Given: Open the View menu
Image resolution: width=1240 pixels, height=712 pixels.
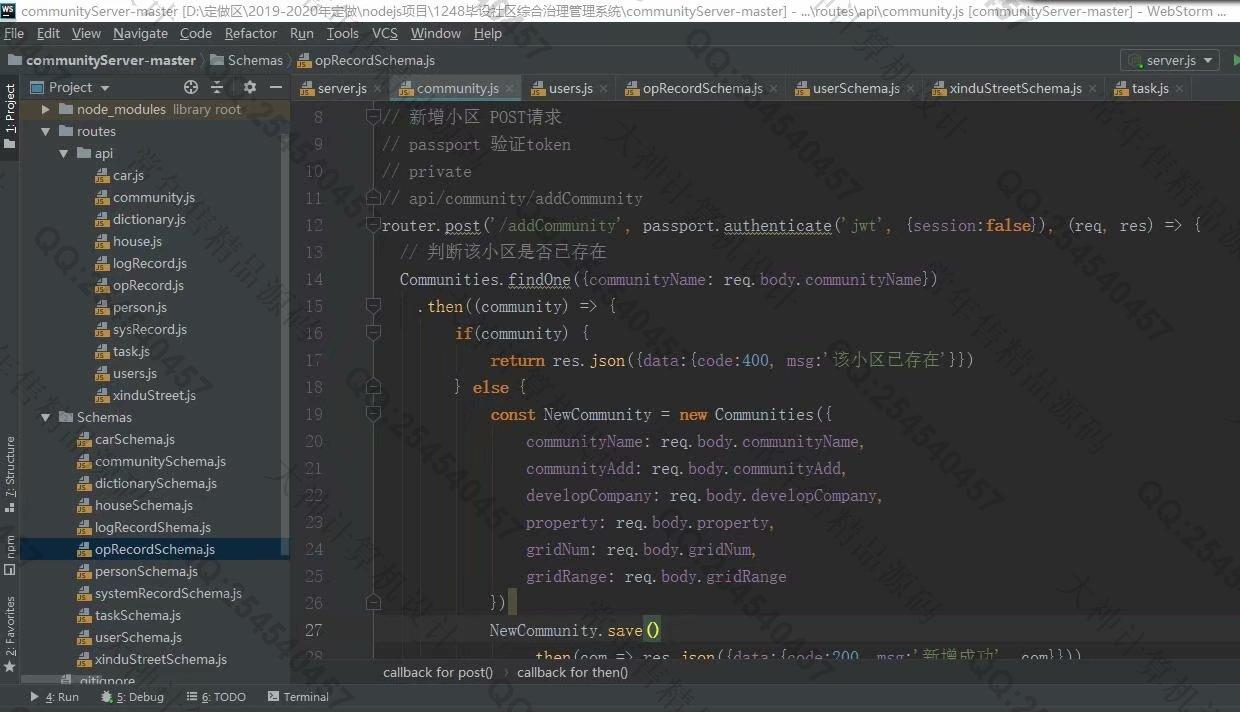Looking at the screenshot, I should click(x=86, y=33).
